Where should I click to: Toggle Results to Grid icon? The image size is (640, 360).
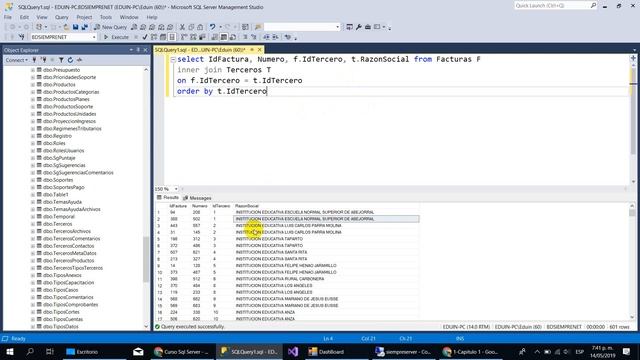(x=224, y=37)
